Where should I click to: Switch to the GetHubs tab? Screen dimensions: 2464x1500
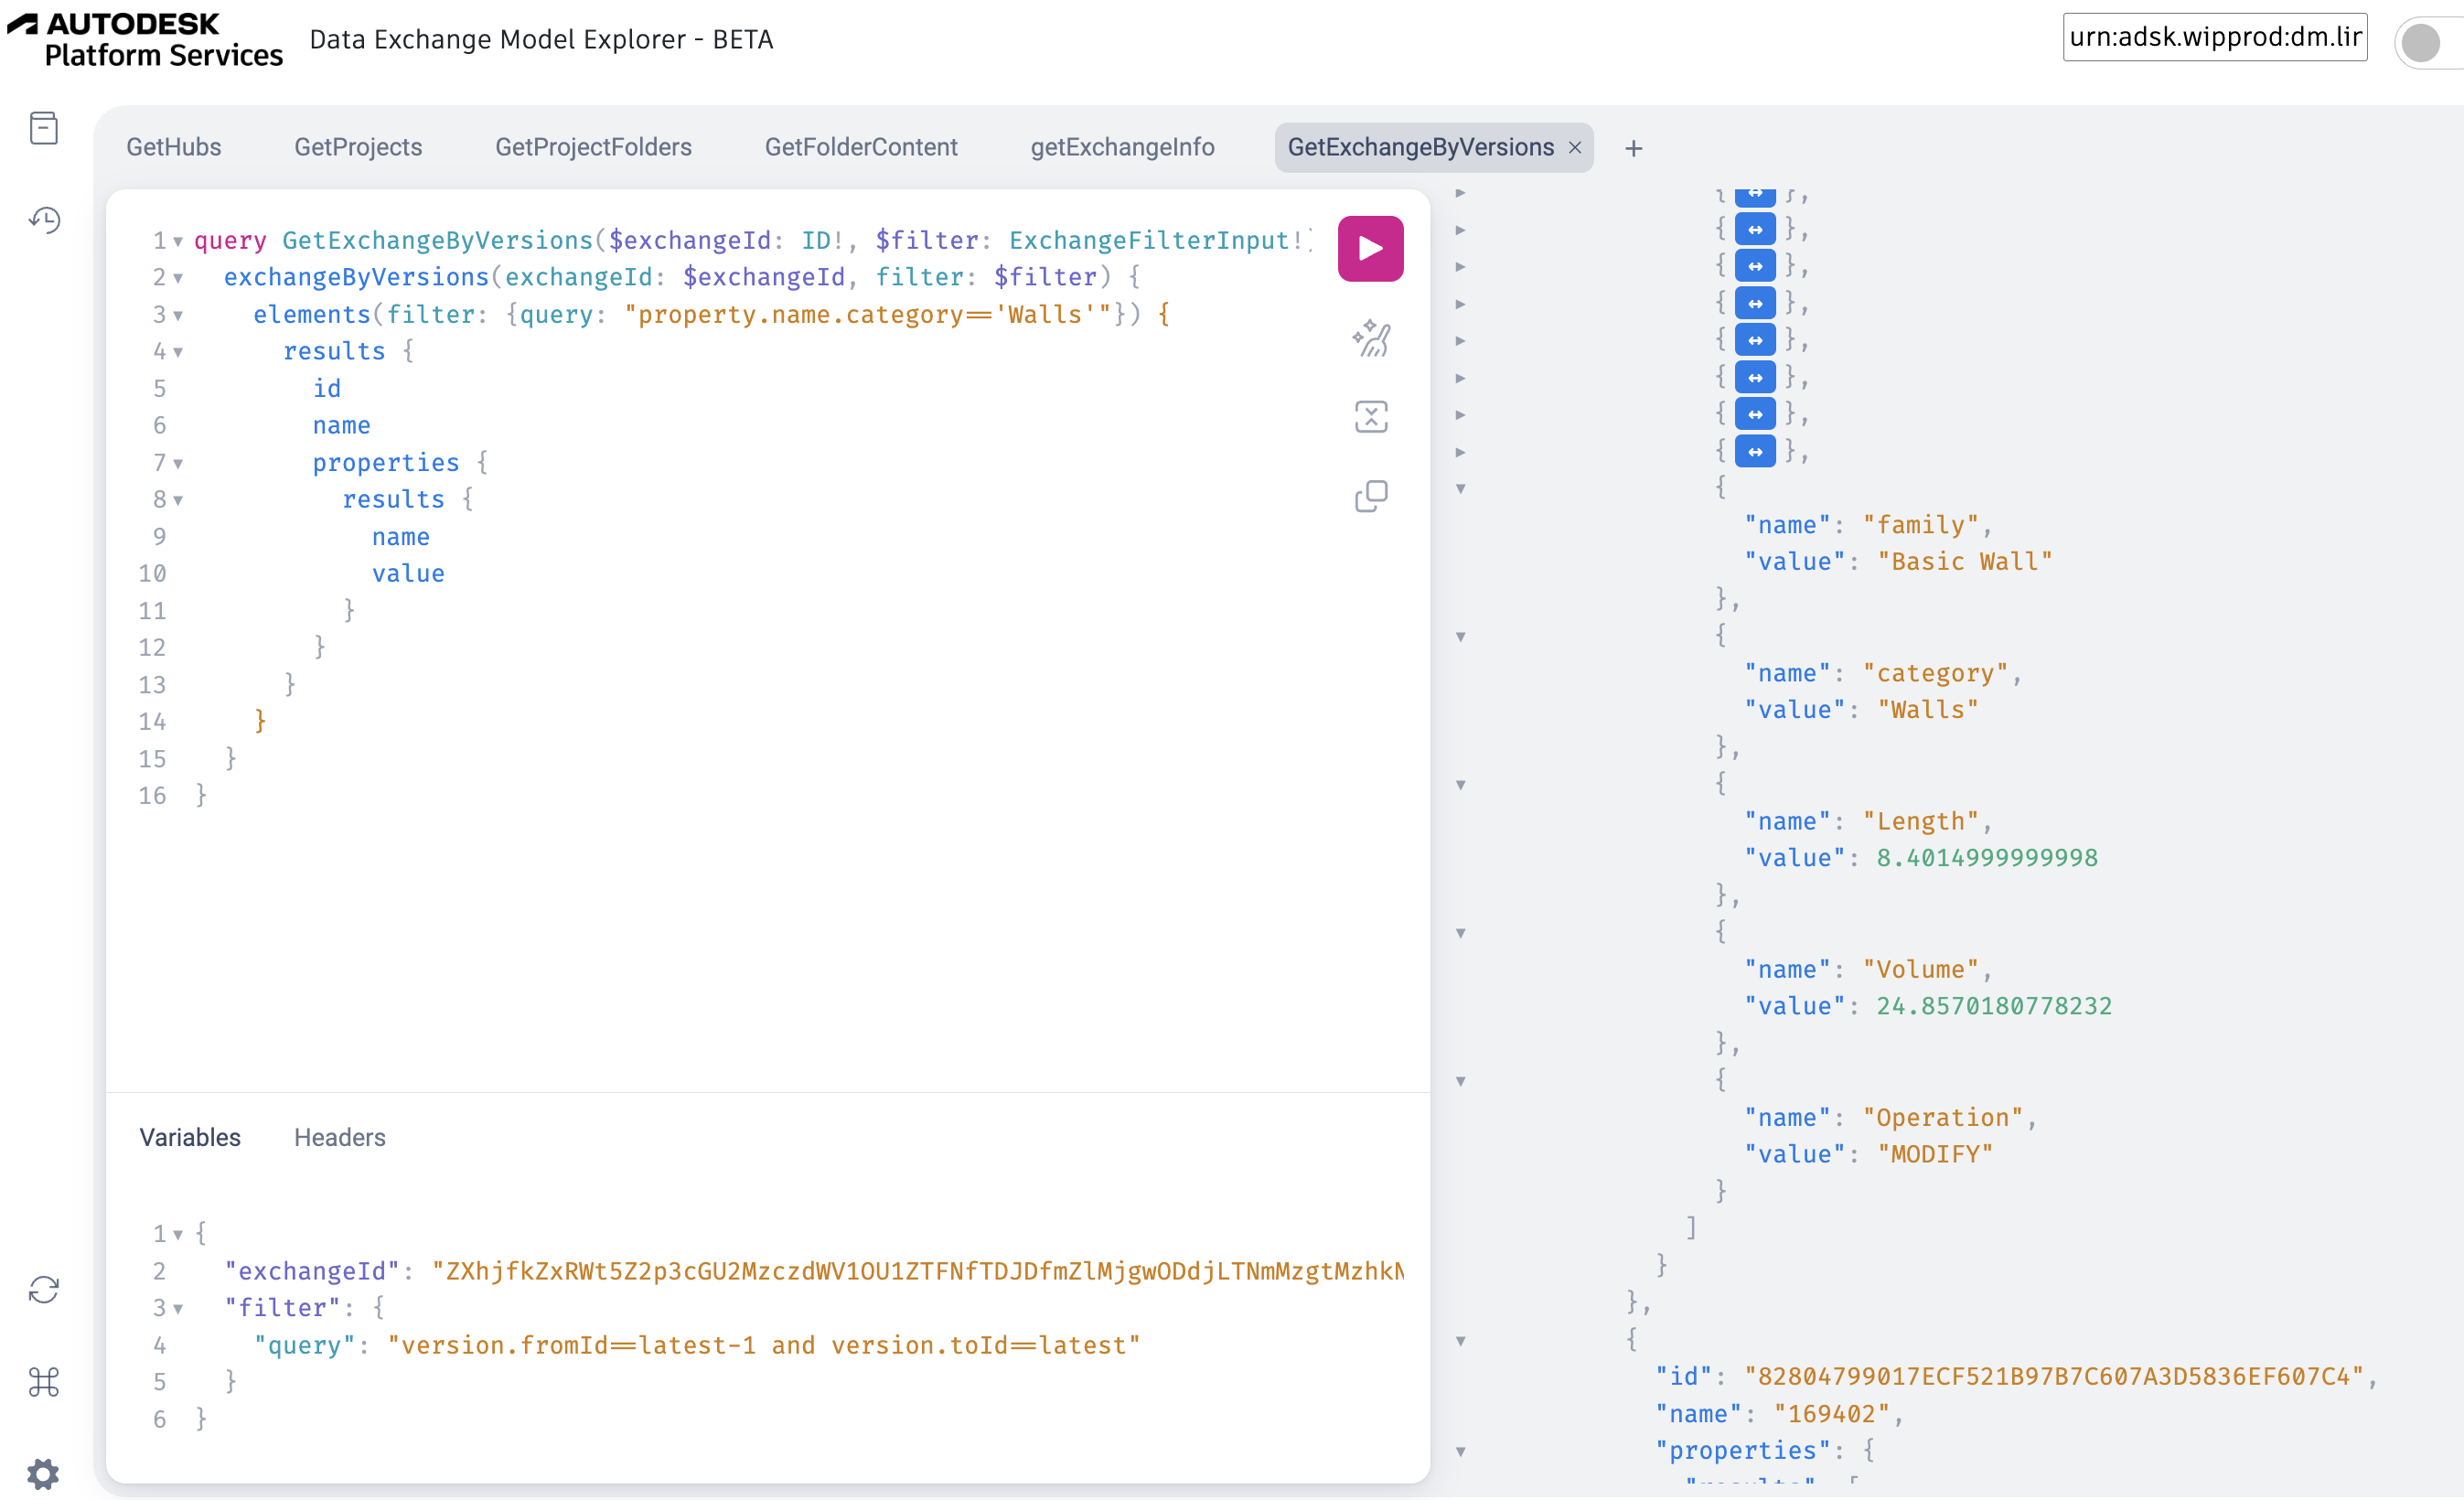pyautogui.click(x=174, y=147)
